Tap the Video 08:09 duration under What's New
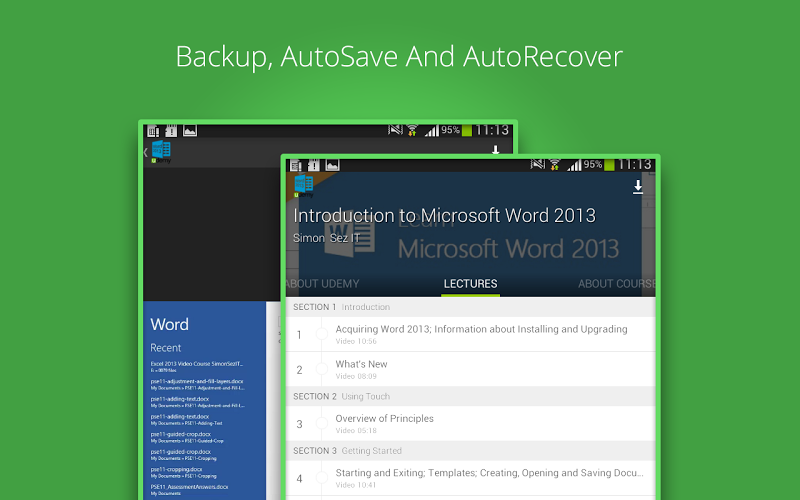The height and width of the screenshot is (500, 800). tap(356, 376)
